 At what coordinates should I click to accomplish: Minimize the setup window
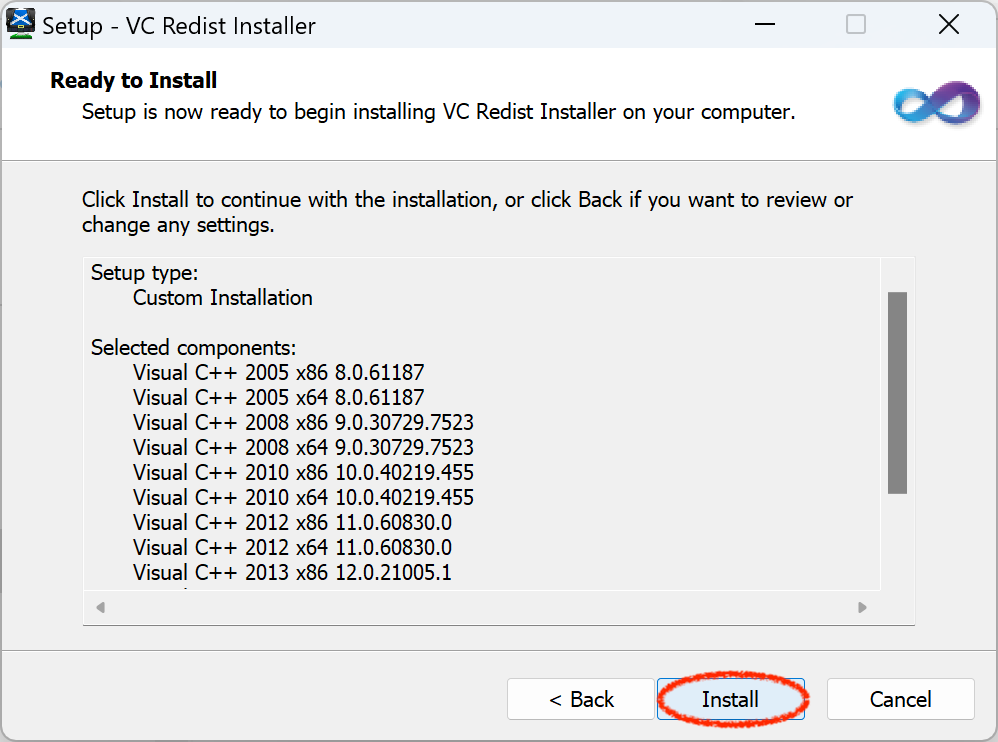pos(764,24)
